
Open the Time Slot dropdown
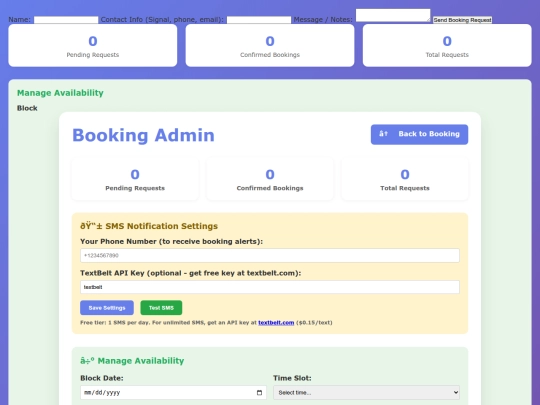[x=366, y=393]
